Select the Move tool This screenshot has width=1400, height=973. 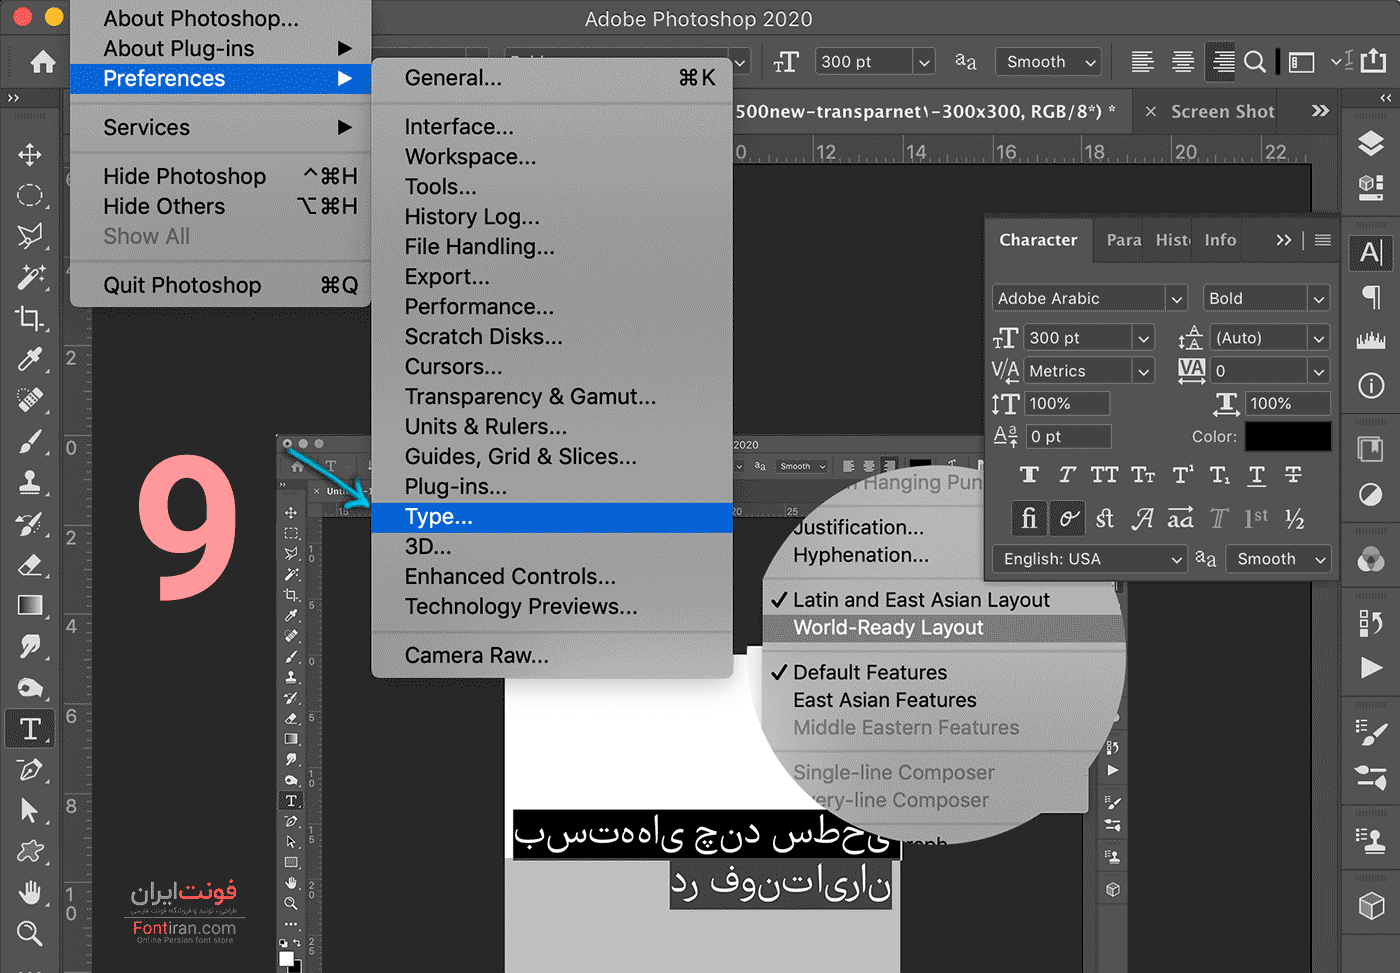(x=30, y=154)
